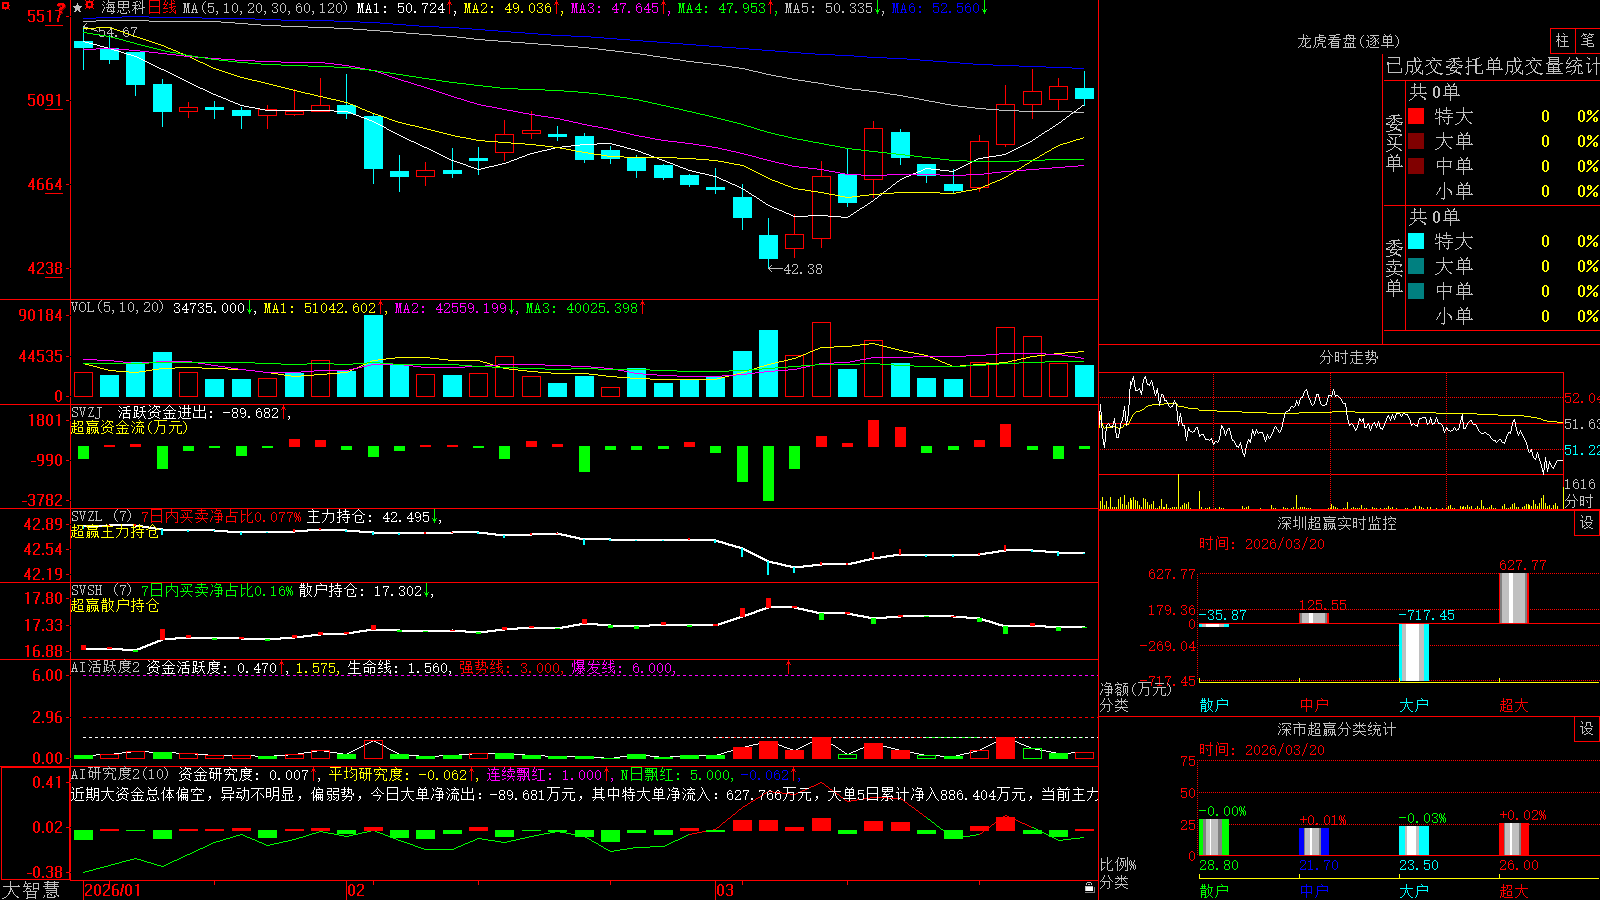Click the 03 month marker on the timeline
The image size is (1600, 900).
pos(725,890)
